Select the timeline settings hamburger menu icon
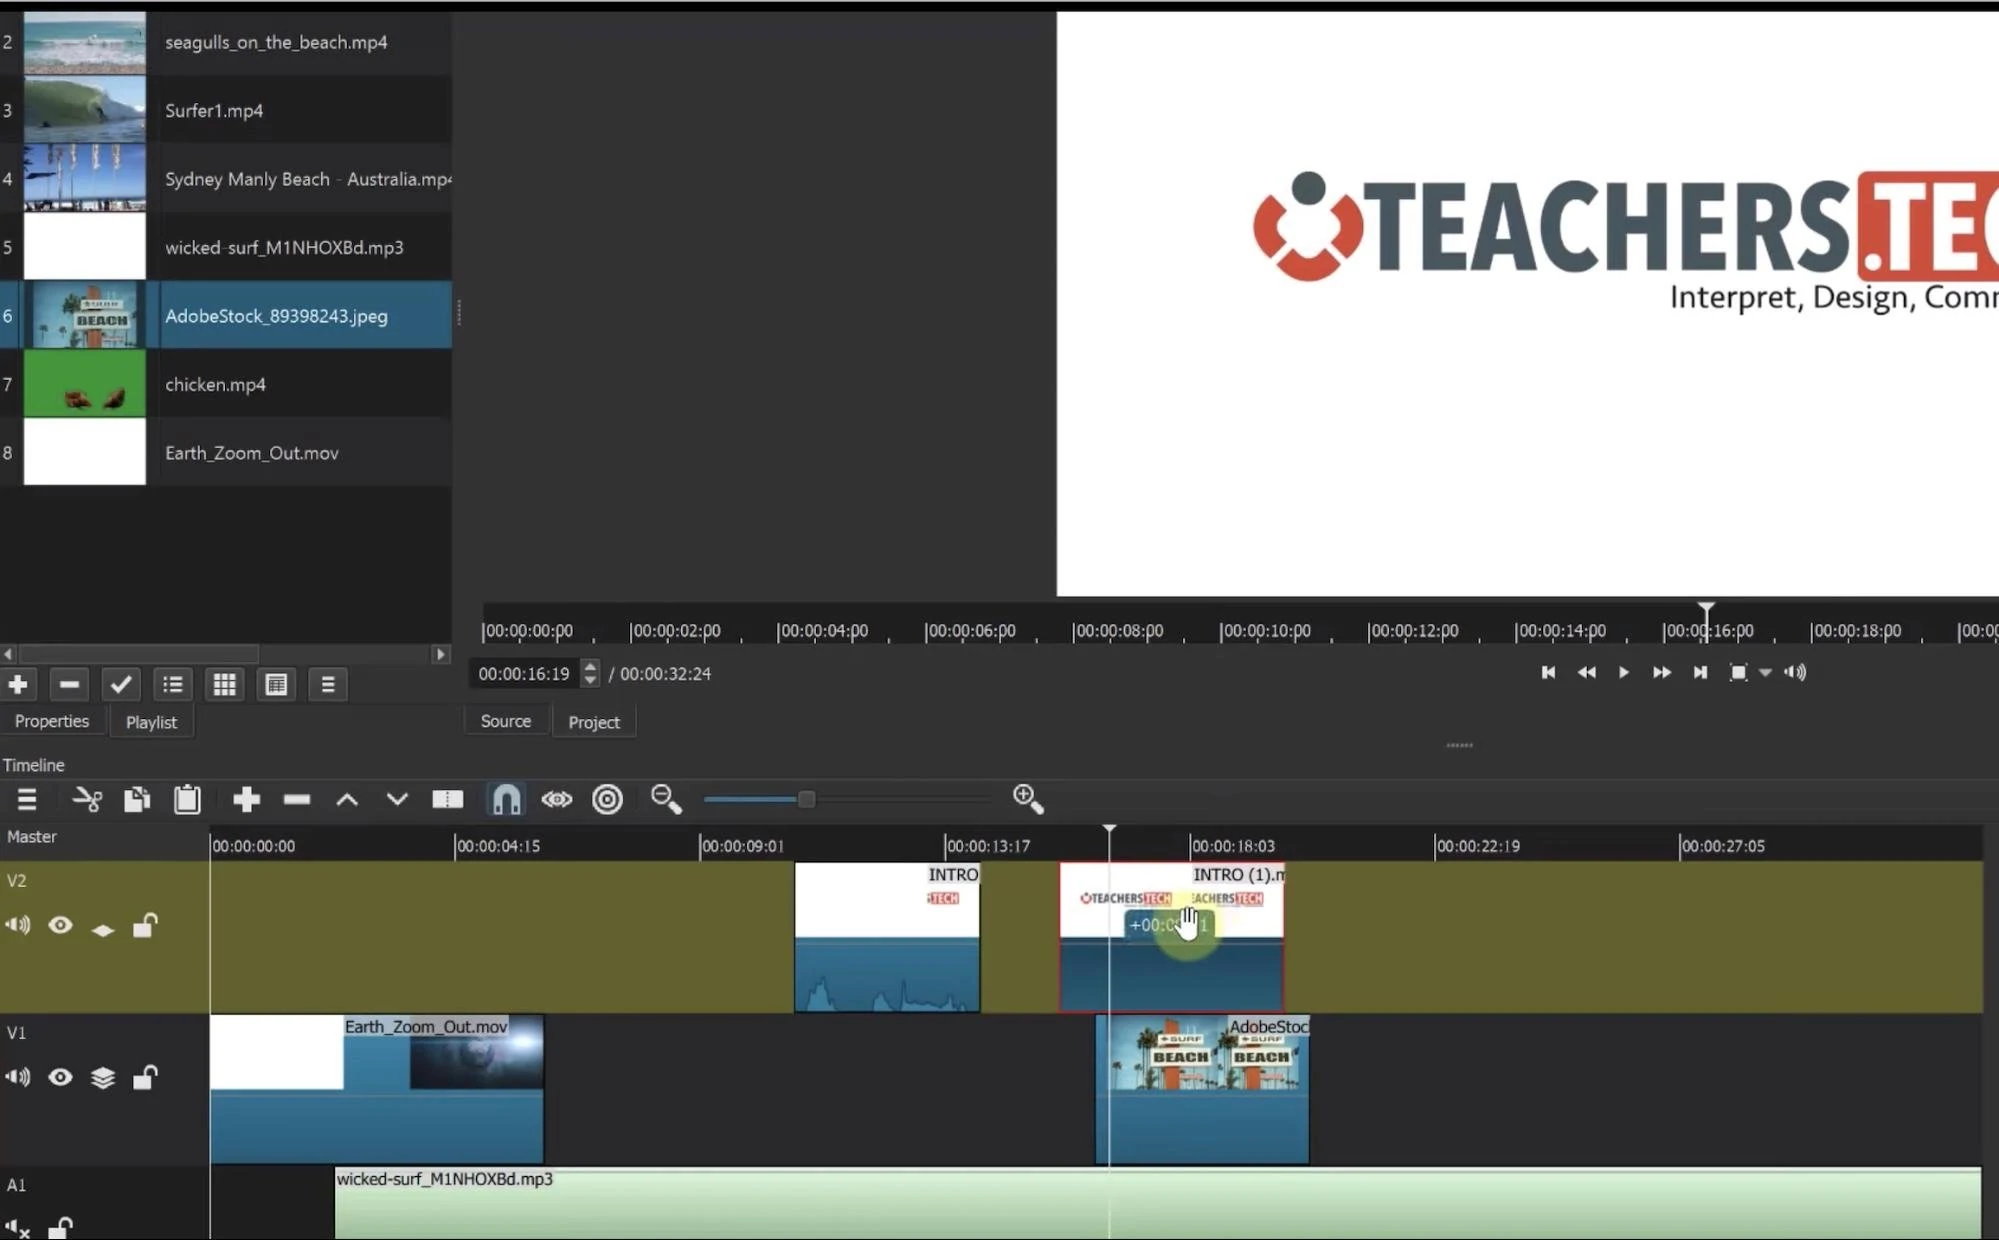The height and width of the screenshot is (1240, 1999). point(24,799)
